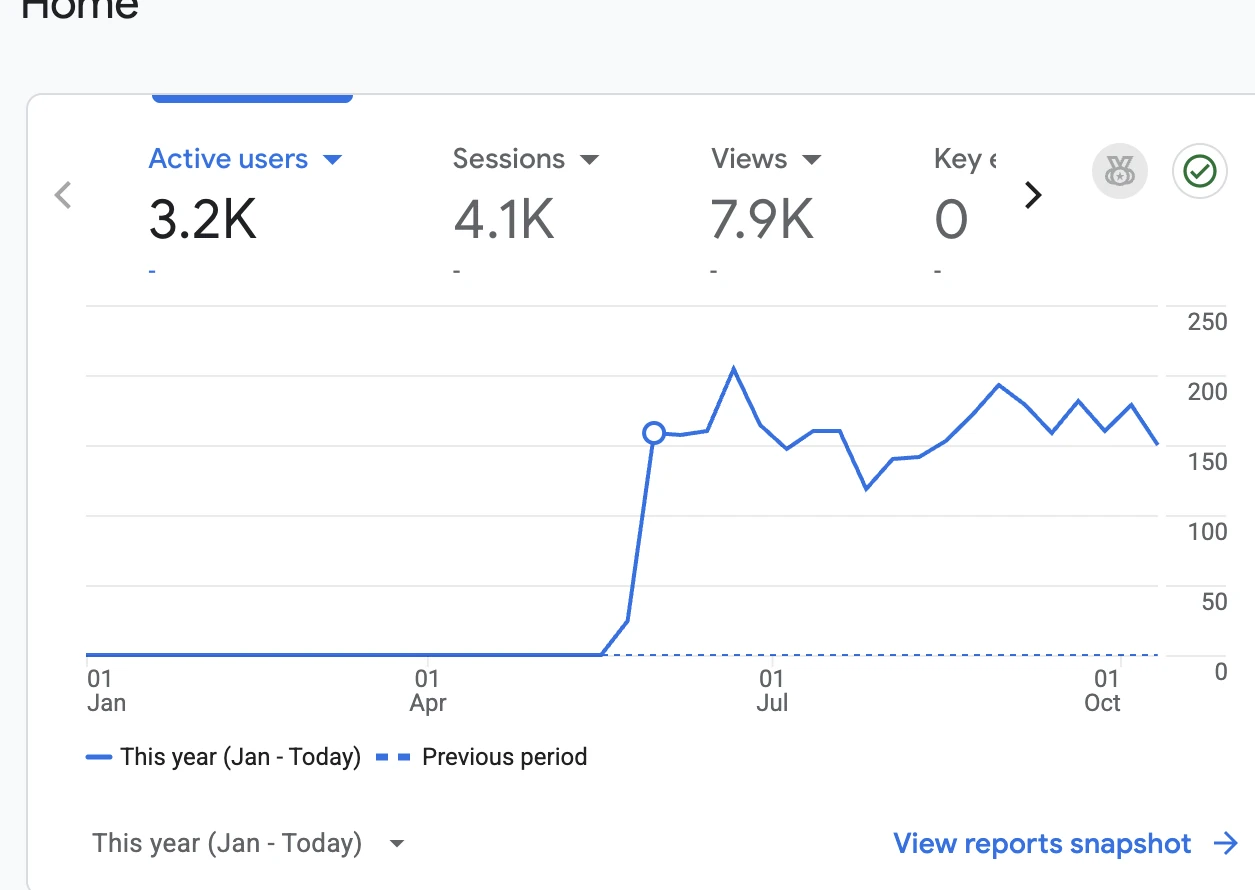Click the green checkmark status icon
The image size is (1255, 890).
[1199, 172]
